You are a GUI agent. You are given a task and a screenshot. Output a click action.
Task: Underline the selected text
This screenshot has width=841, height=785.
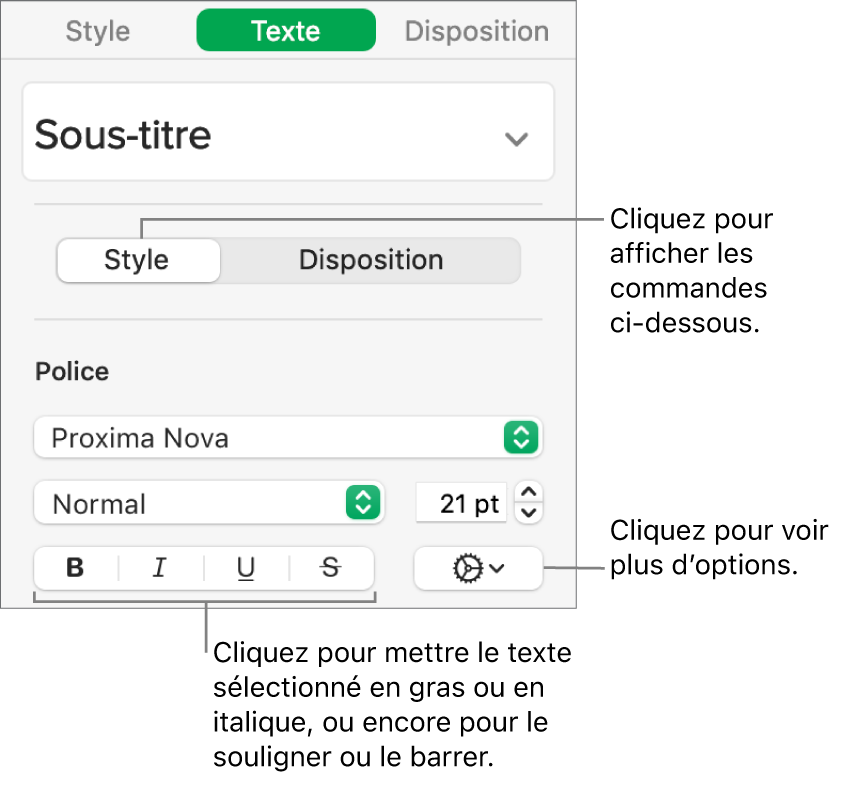coord(246,568)
